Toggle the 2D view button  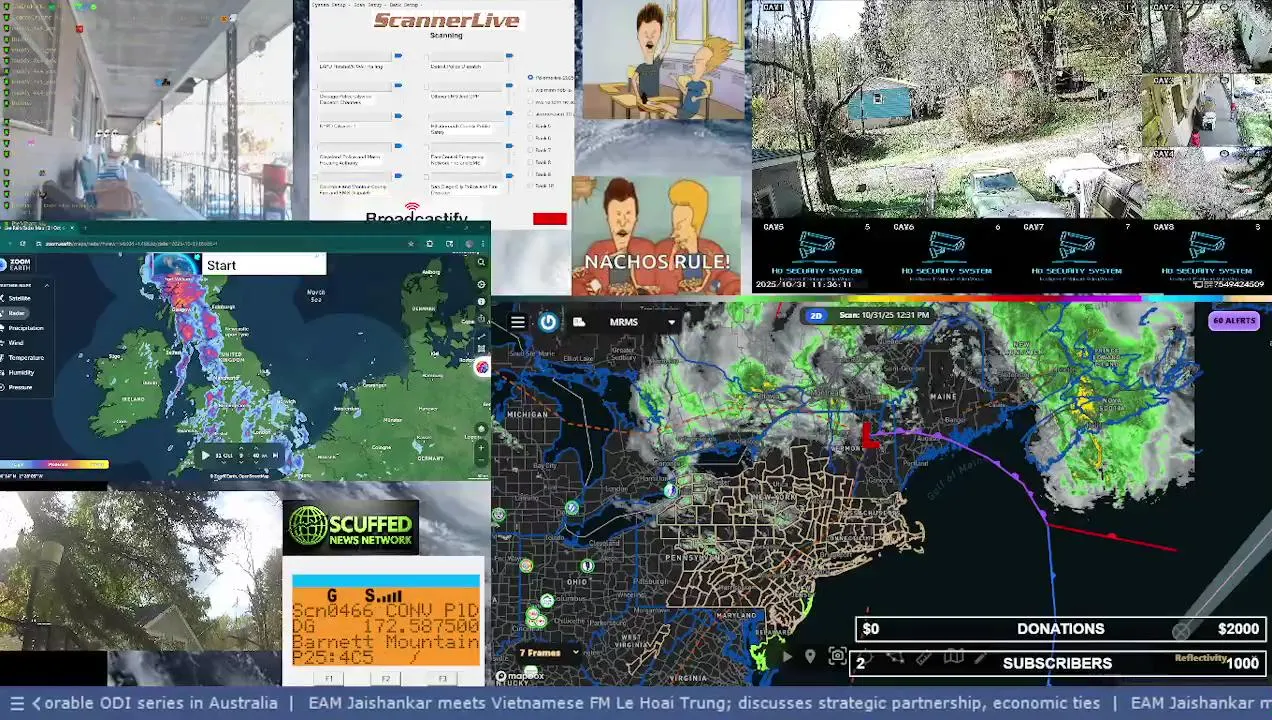pos(816,315)
